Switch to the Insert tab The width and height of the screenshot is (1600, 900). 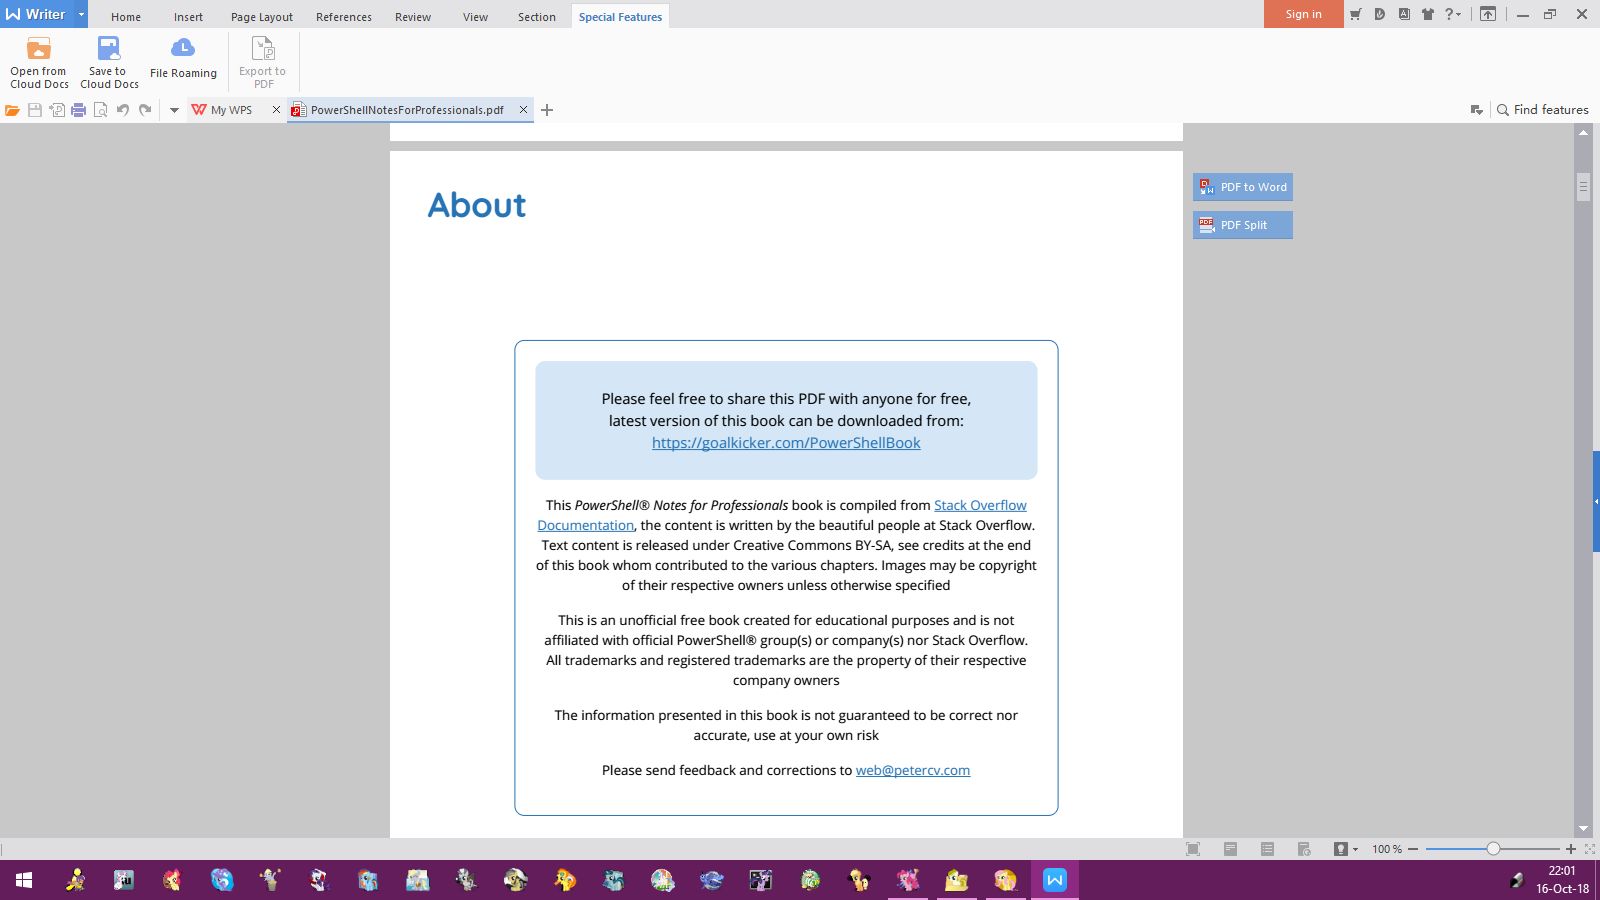pyautogui.click(x=188, y=17)
